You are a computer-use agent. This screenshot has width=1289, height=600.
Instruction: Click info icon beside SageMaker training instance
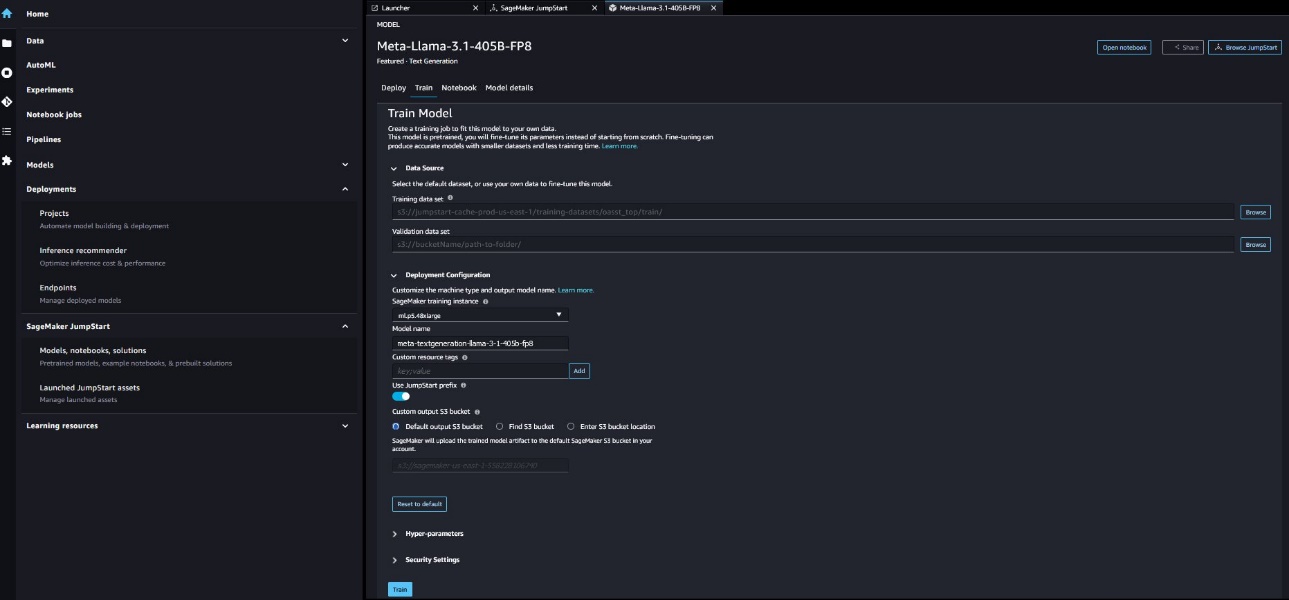486,301
